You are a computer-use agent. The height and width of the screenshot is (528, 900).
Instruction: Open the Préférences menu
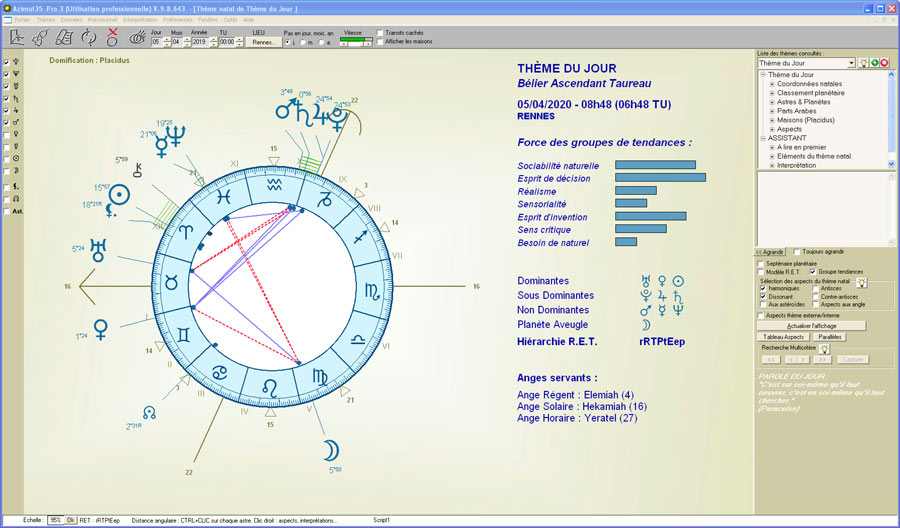176,19
